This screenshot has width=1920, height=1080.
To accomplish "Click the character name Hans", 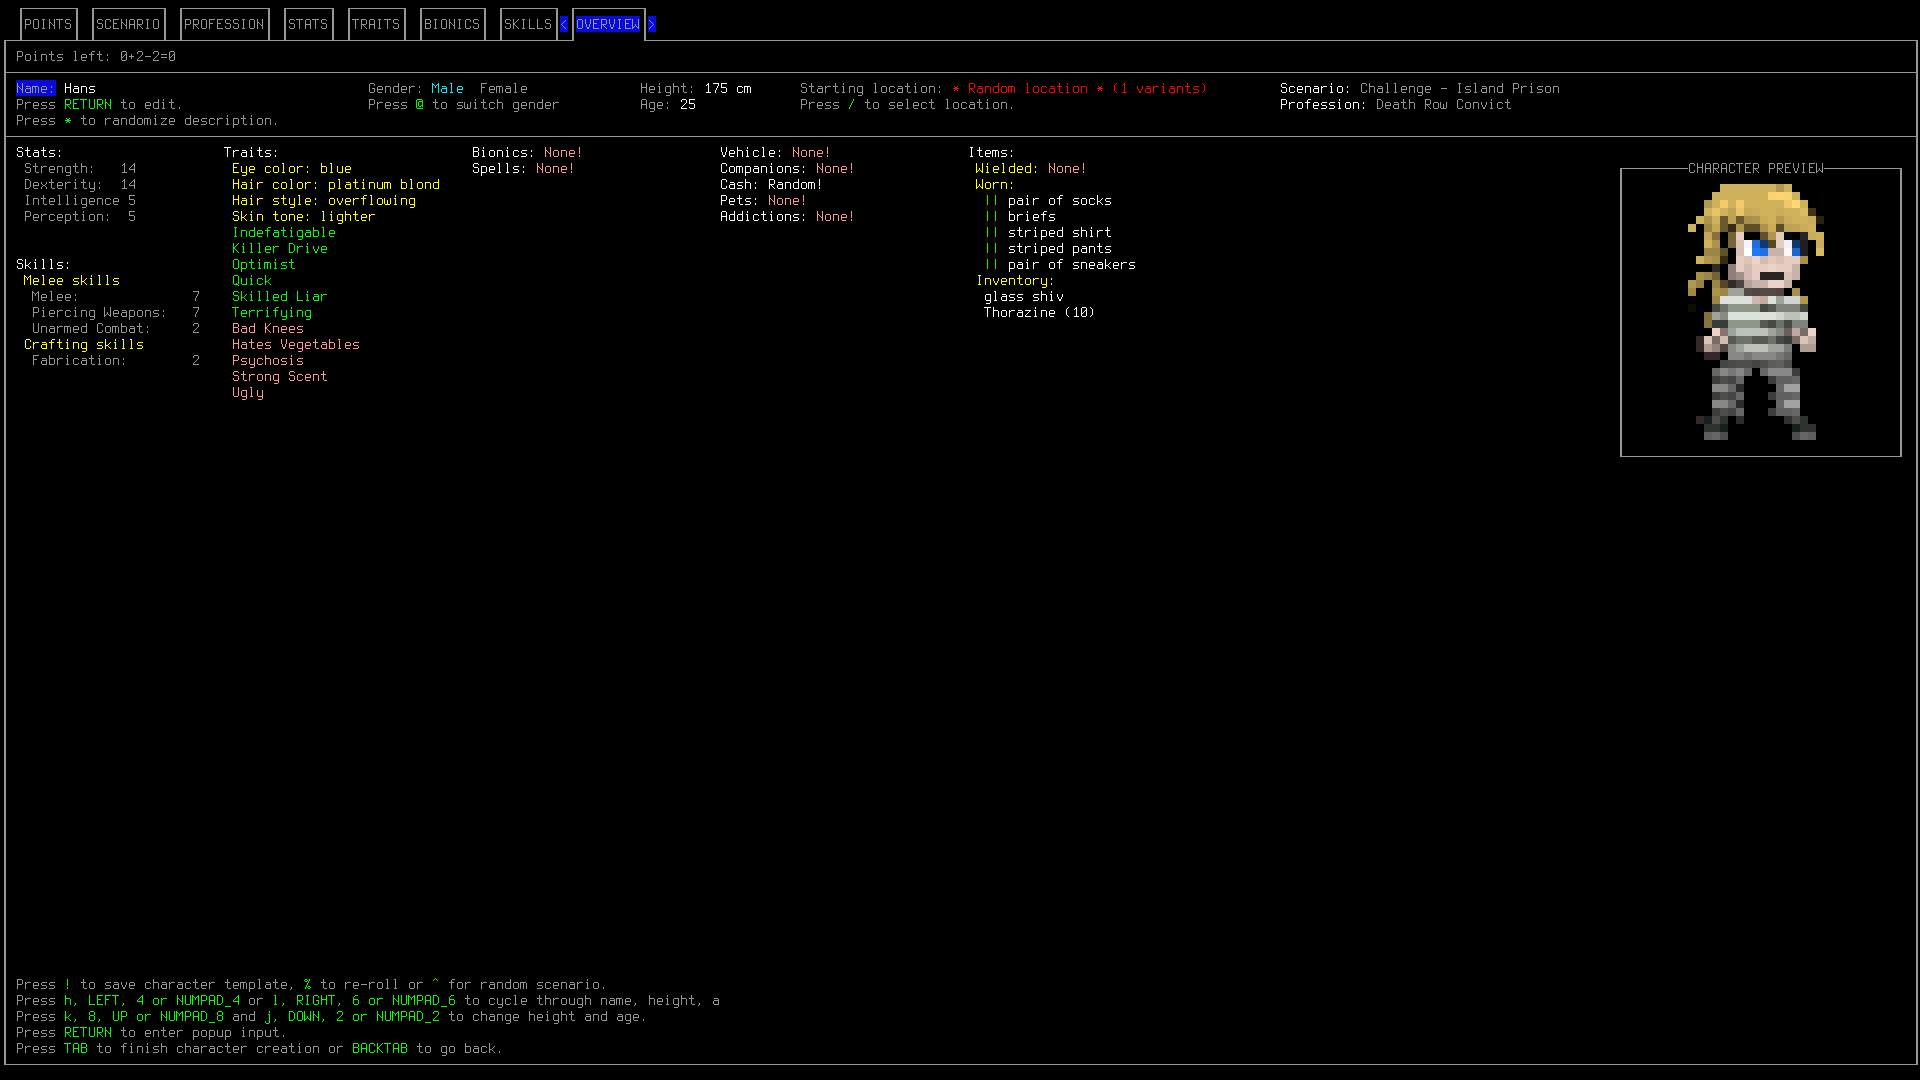I will pos(80,88).
